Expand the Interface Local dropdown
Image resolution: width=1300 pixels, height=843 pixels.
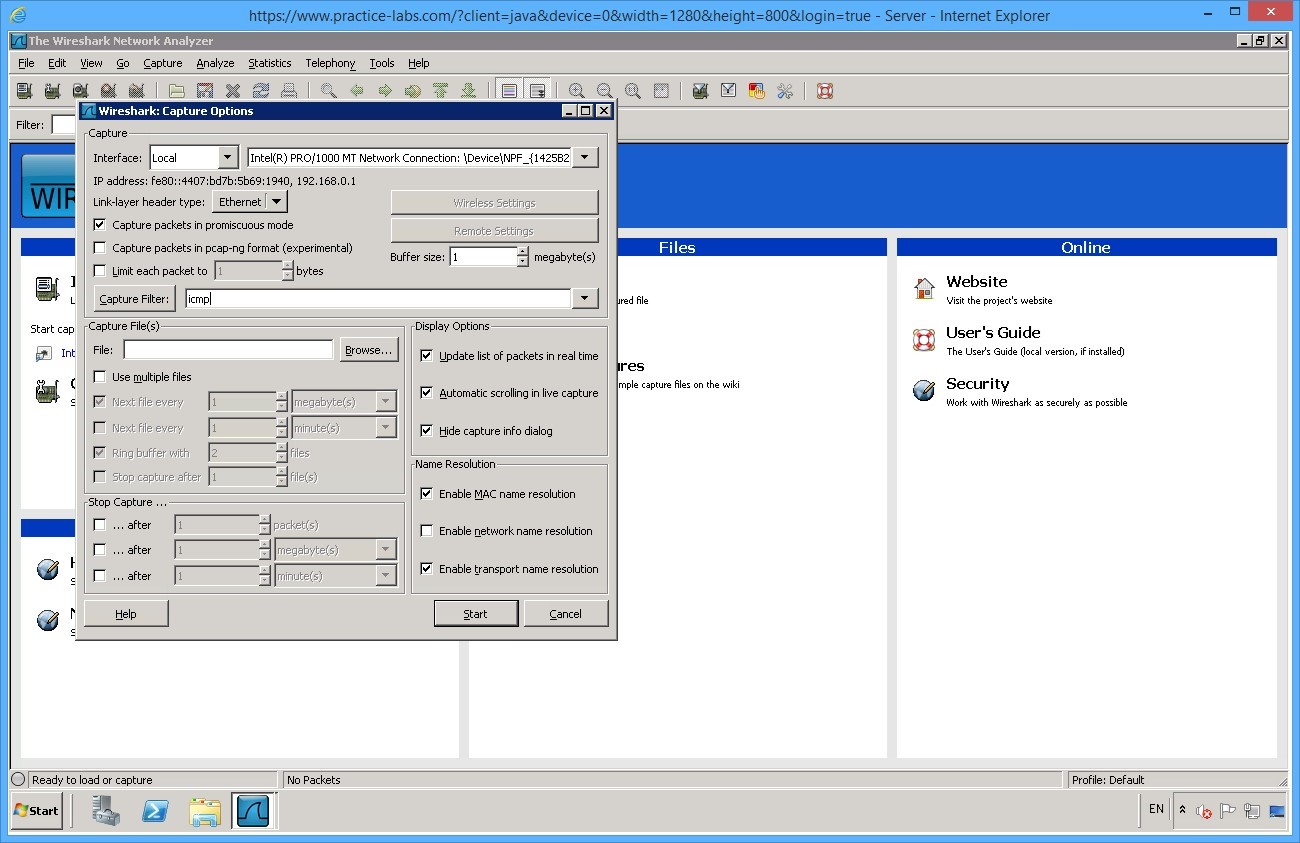click(228, 158)
